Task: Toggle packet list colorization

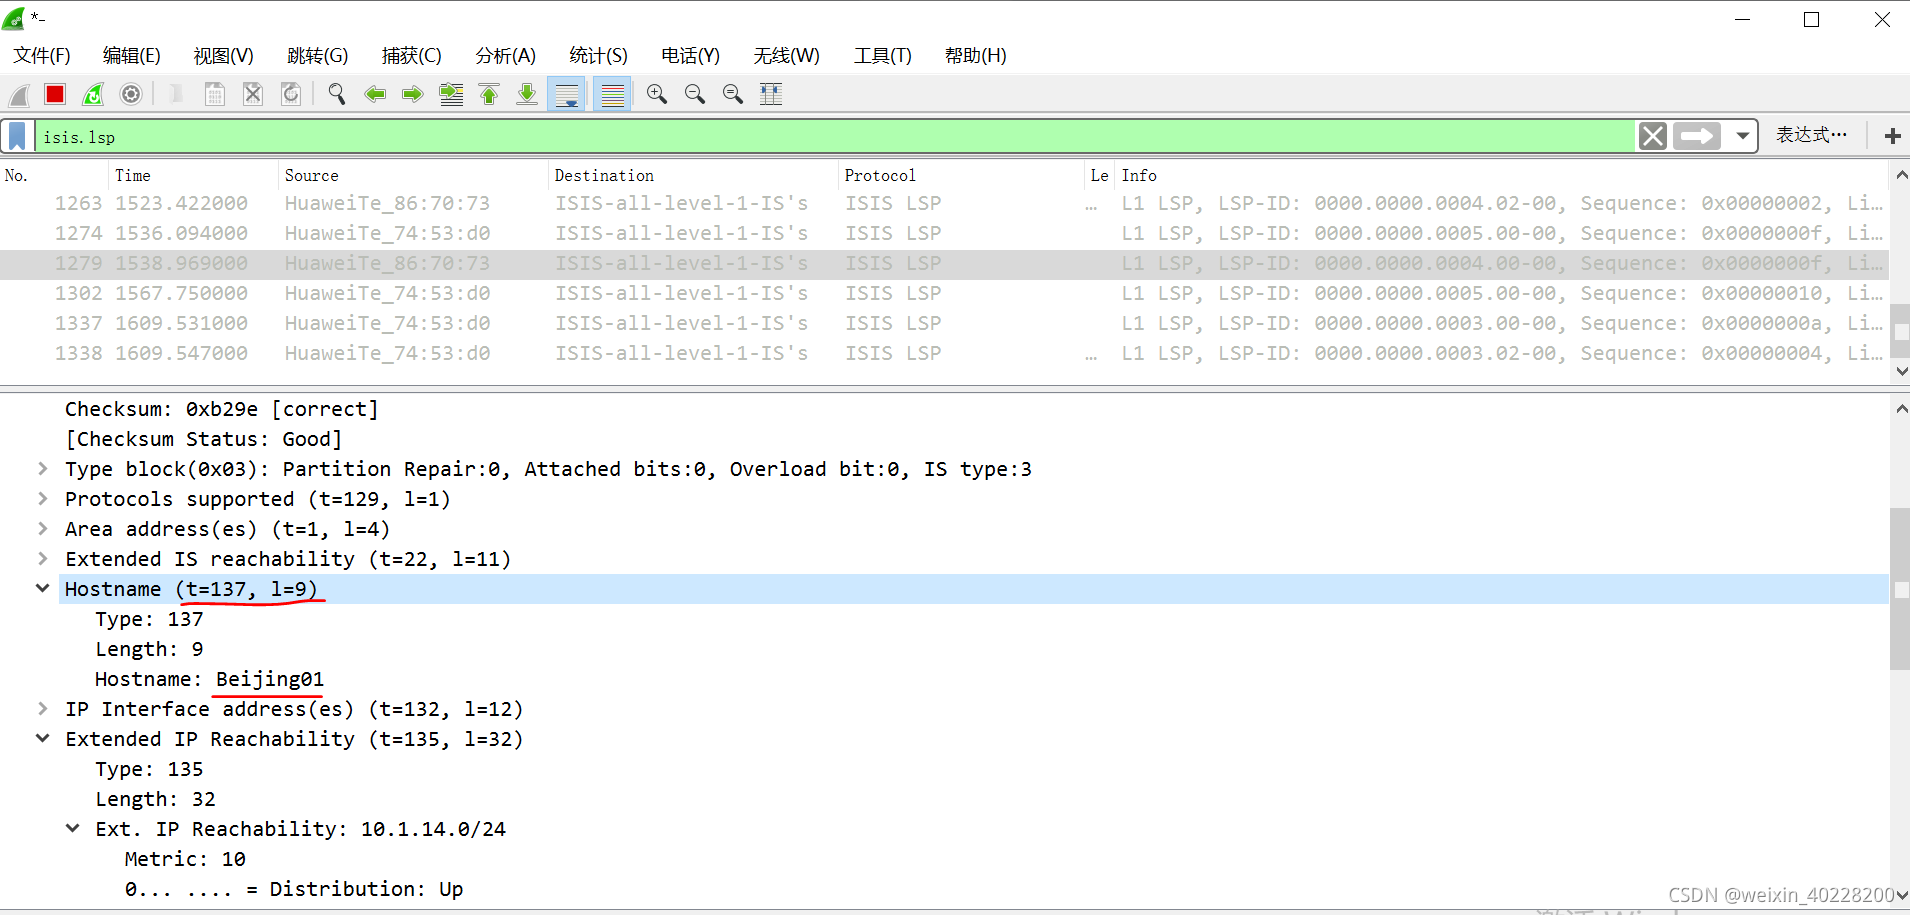Action: [x=611, y=94]
